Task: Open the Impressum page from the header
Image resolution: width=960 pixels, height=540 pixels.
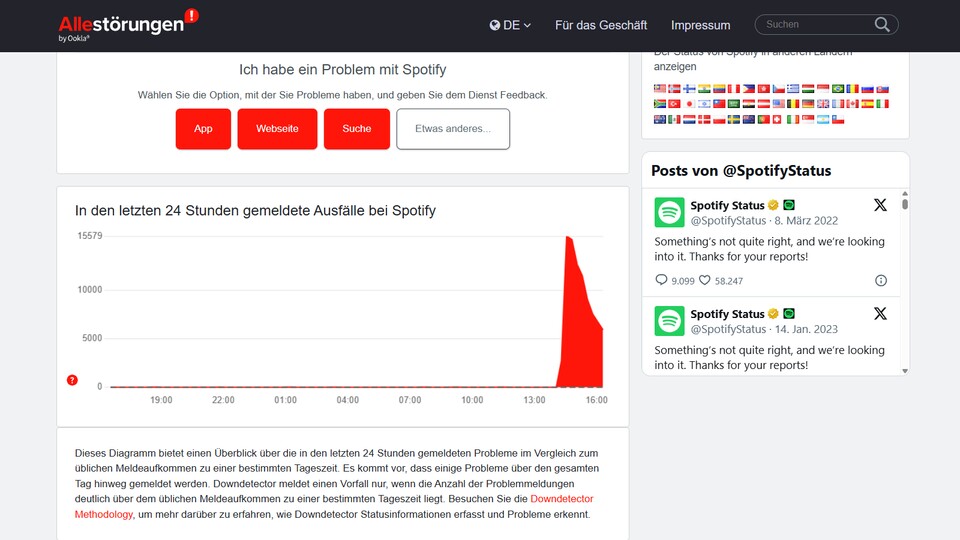Action: (x=700, y=25)
